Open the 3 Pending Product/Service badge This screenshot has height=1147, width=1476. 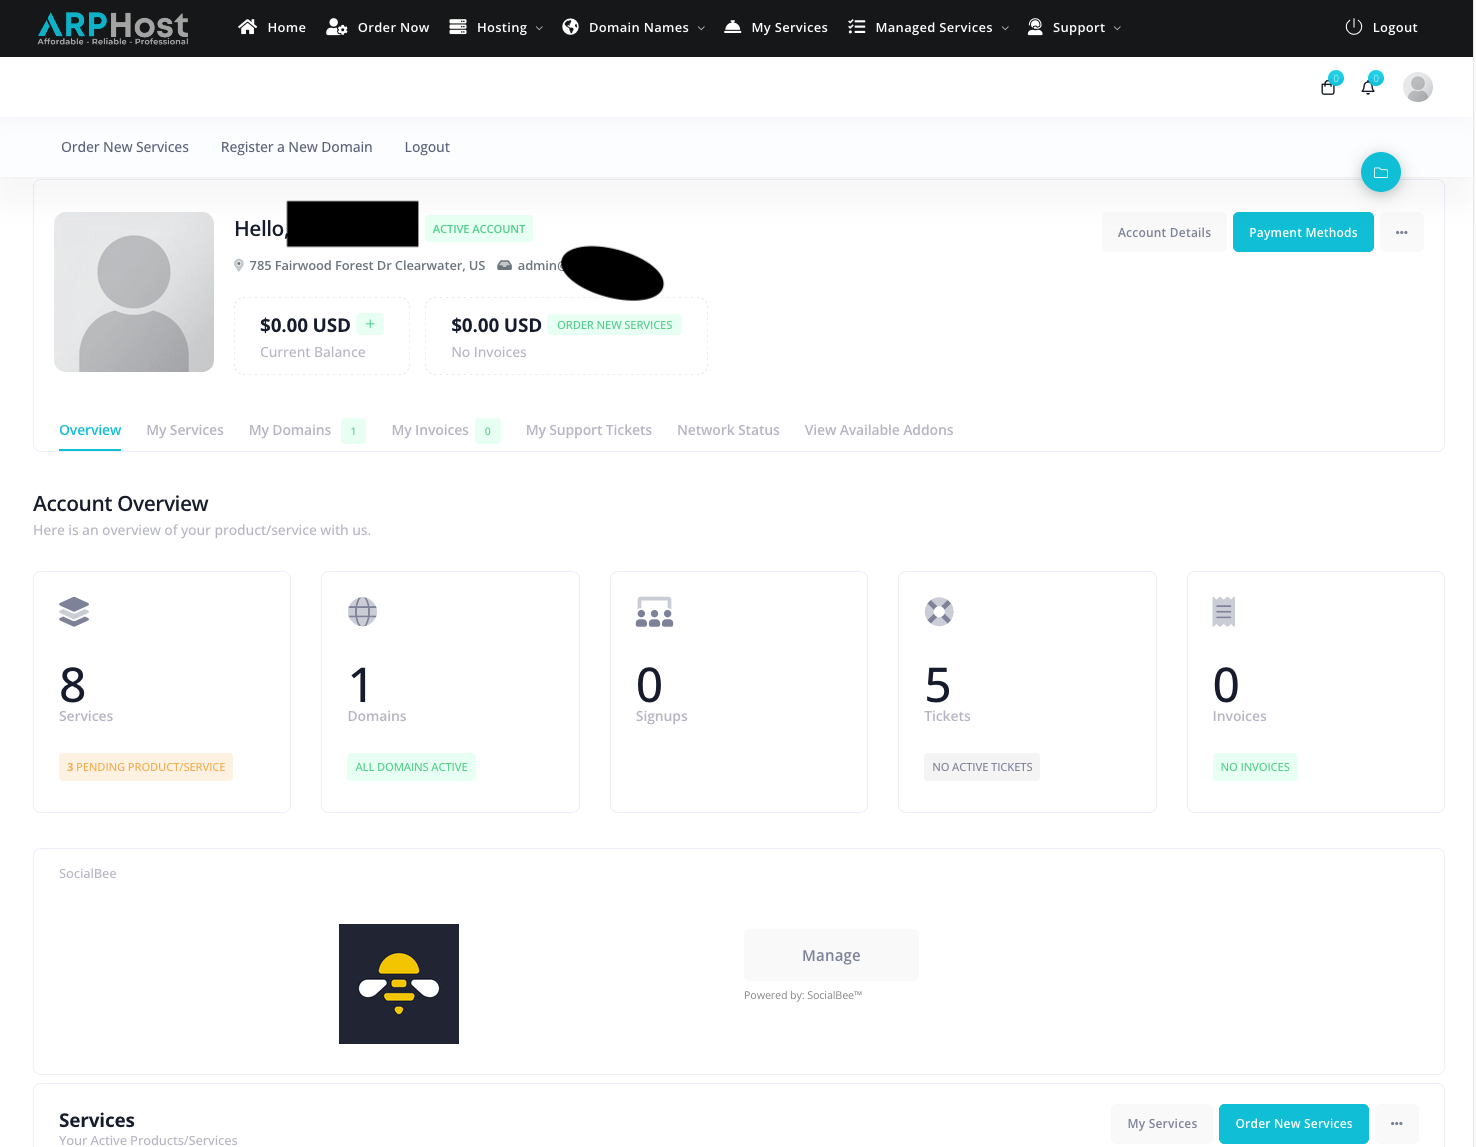pos(146,767)
